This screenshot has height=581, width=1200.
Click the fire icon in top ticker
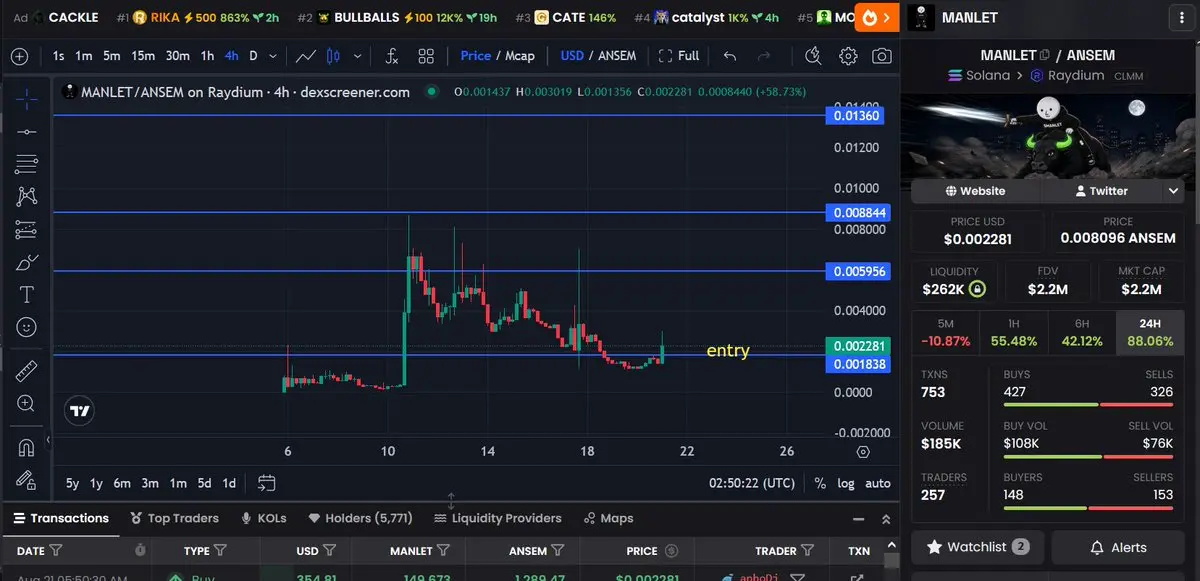click(x=869, y=17)
